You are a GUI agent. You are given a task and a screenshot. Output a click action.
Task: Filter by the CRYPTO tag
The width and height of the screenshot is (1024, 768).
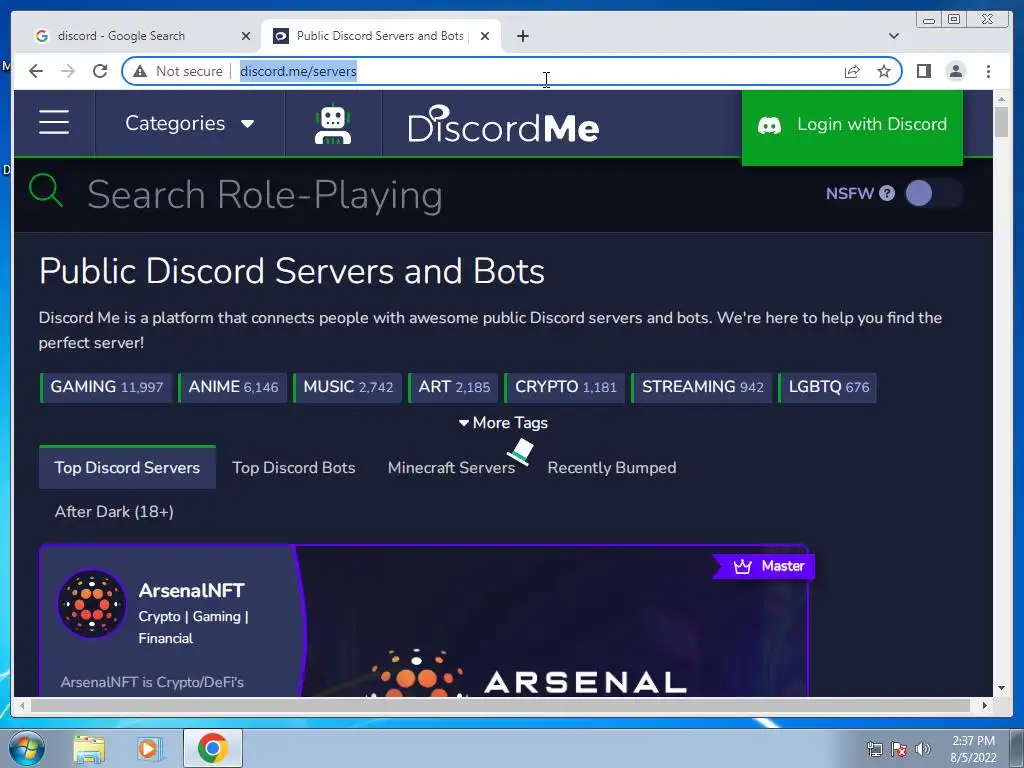pos(566,387)
